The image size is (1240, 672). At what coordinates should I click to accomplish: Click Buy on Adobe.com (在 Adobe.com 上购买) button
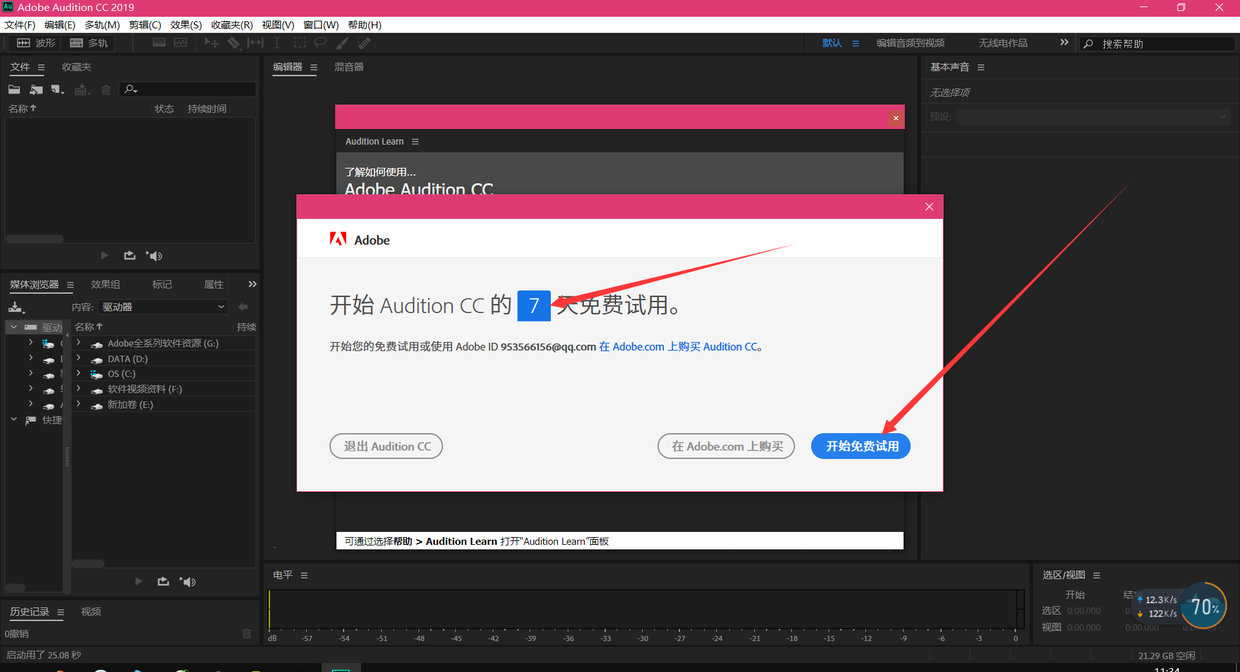726,446
